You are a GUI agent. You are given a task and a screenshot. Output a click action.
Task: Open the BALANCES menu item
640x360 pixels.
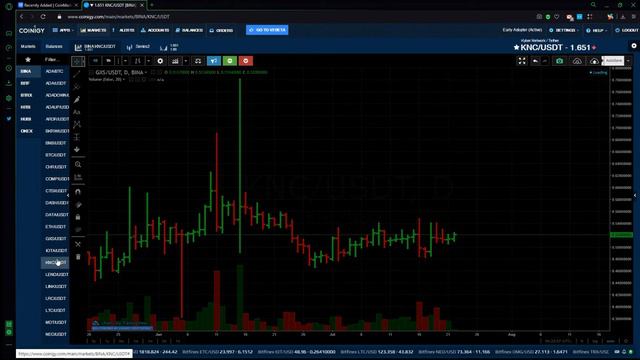[189, 30]
